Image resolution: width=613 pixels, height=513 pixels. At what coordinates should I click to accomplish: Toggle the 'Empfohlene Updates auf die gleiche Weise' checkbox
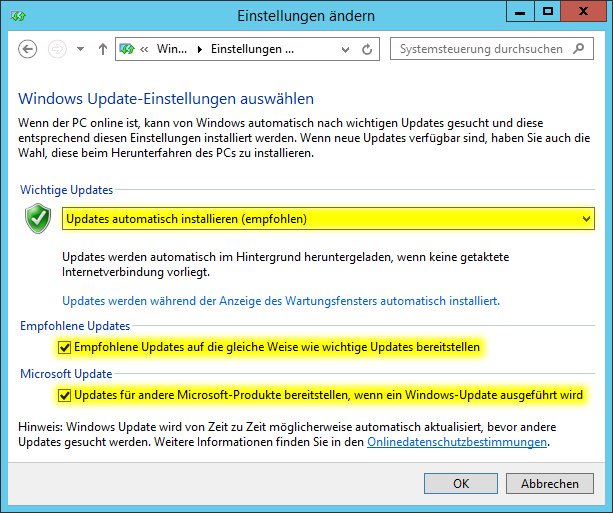64,347
